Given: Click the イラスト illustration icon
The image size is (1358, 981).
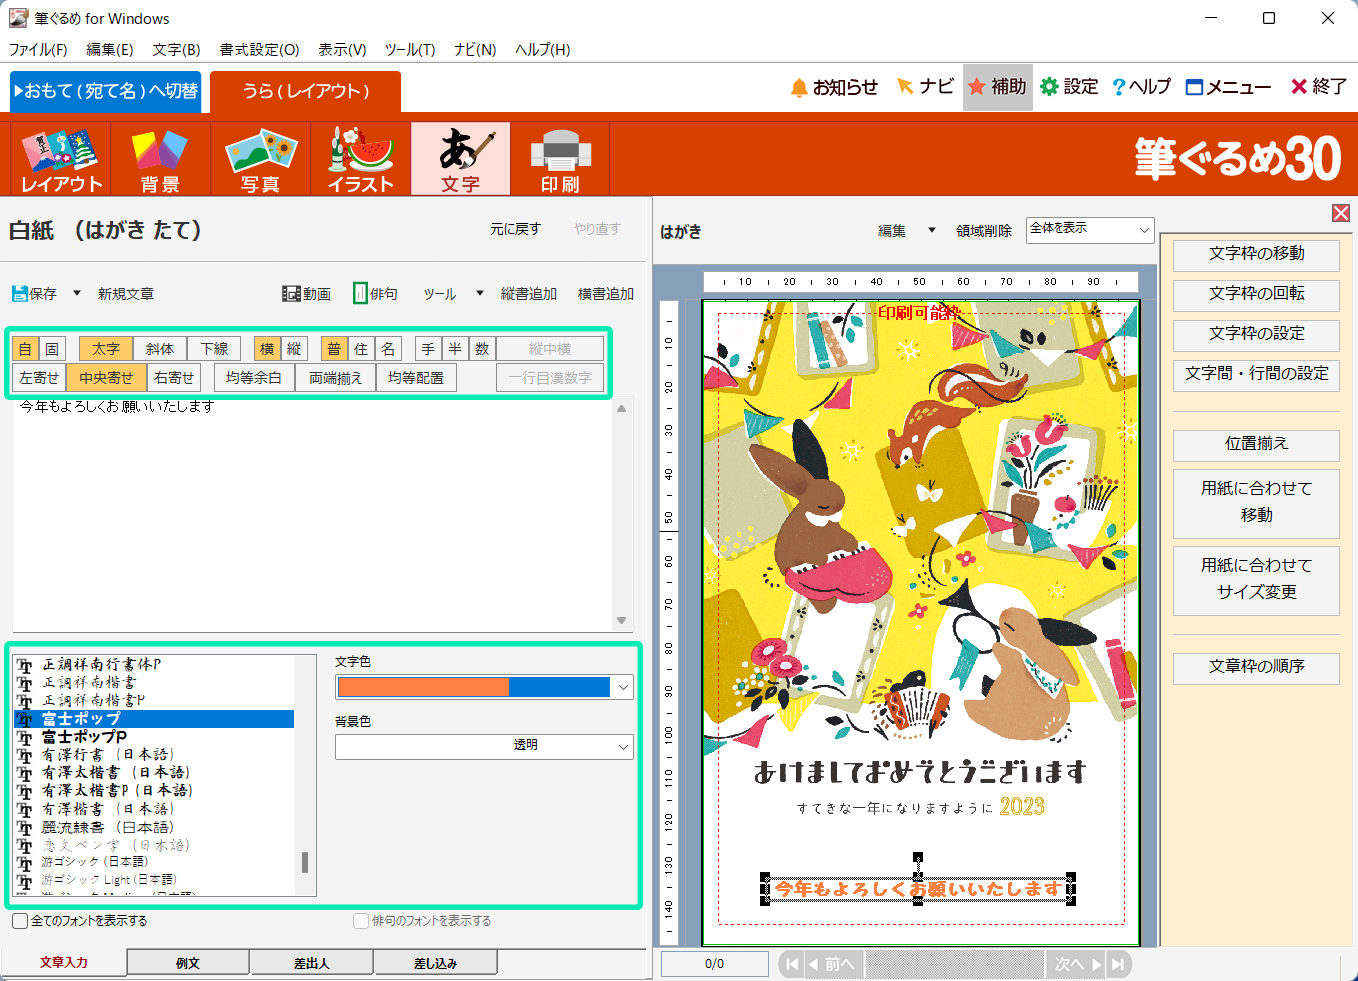Looking at the screenshot, I should pos(360,158).
